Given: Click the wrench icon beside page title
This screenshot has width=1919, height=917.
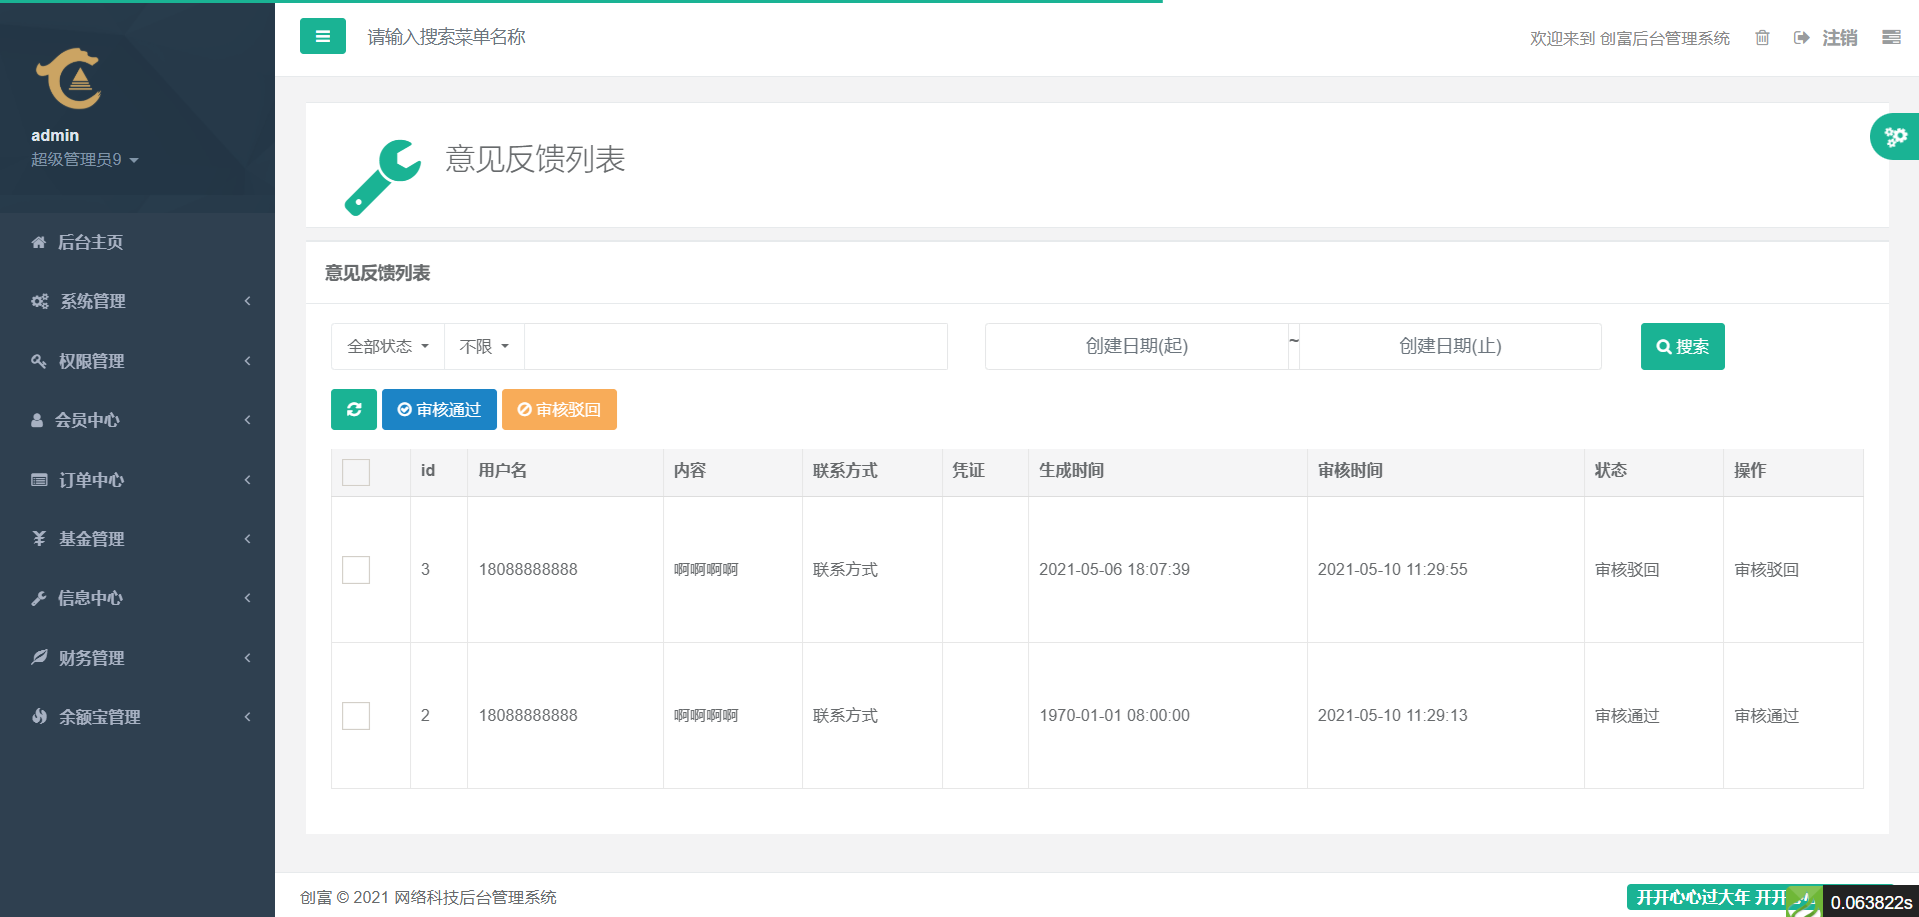Looking at the screenshot, I should tap(382, 177).
